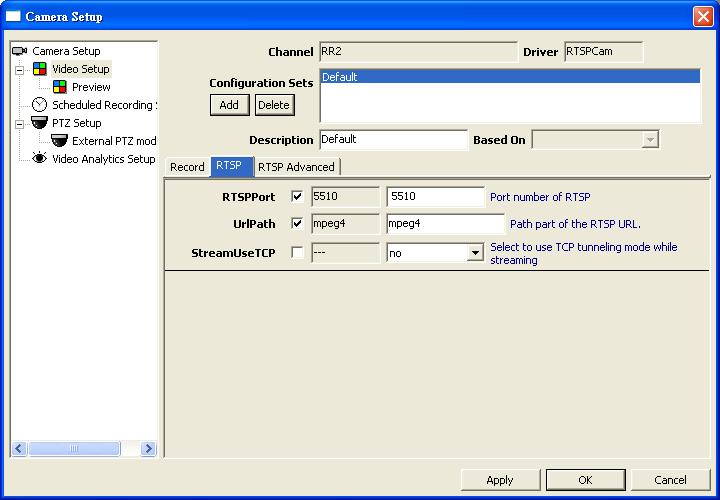Uncheck the UrlPath checkbox

point(297,224)
